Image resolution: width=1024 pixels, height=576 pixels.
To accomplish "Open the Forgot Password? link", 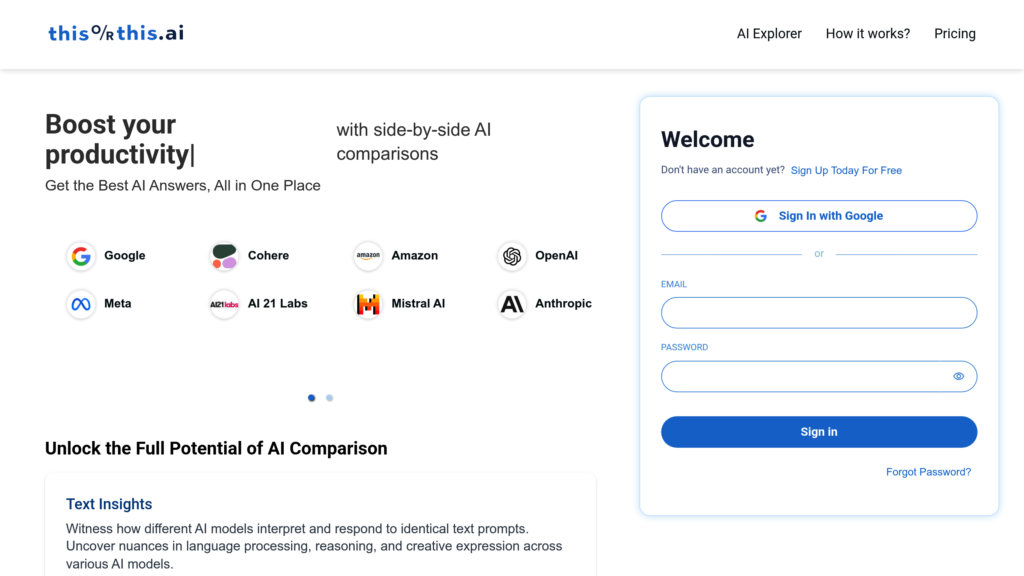I will tap(928, 472).
